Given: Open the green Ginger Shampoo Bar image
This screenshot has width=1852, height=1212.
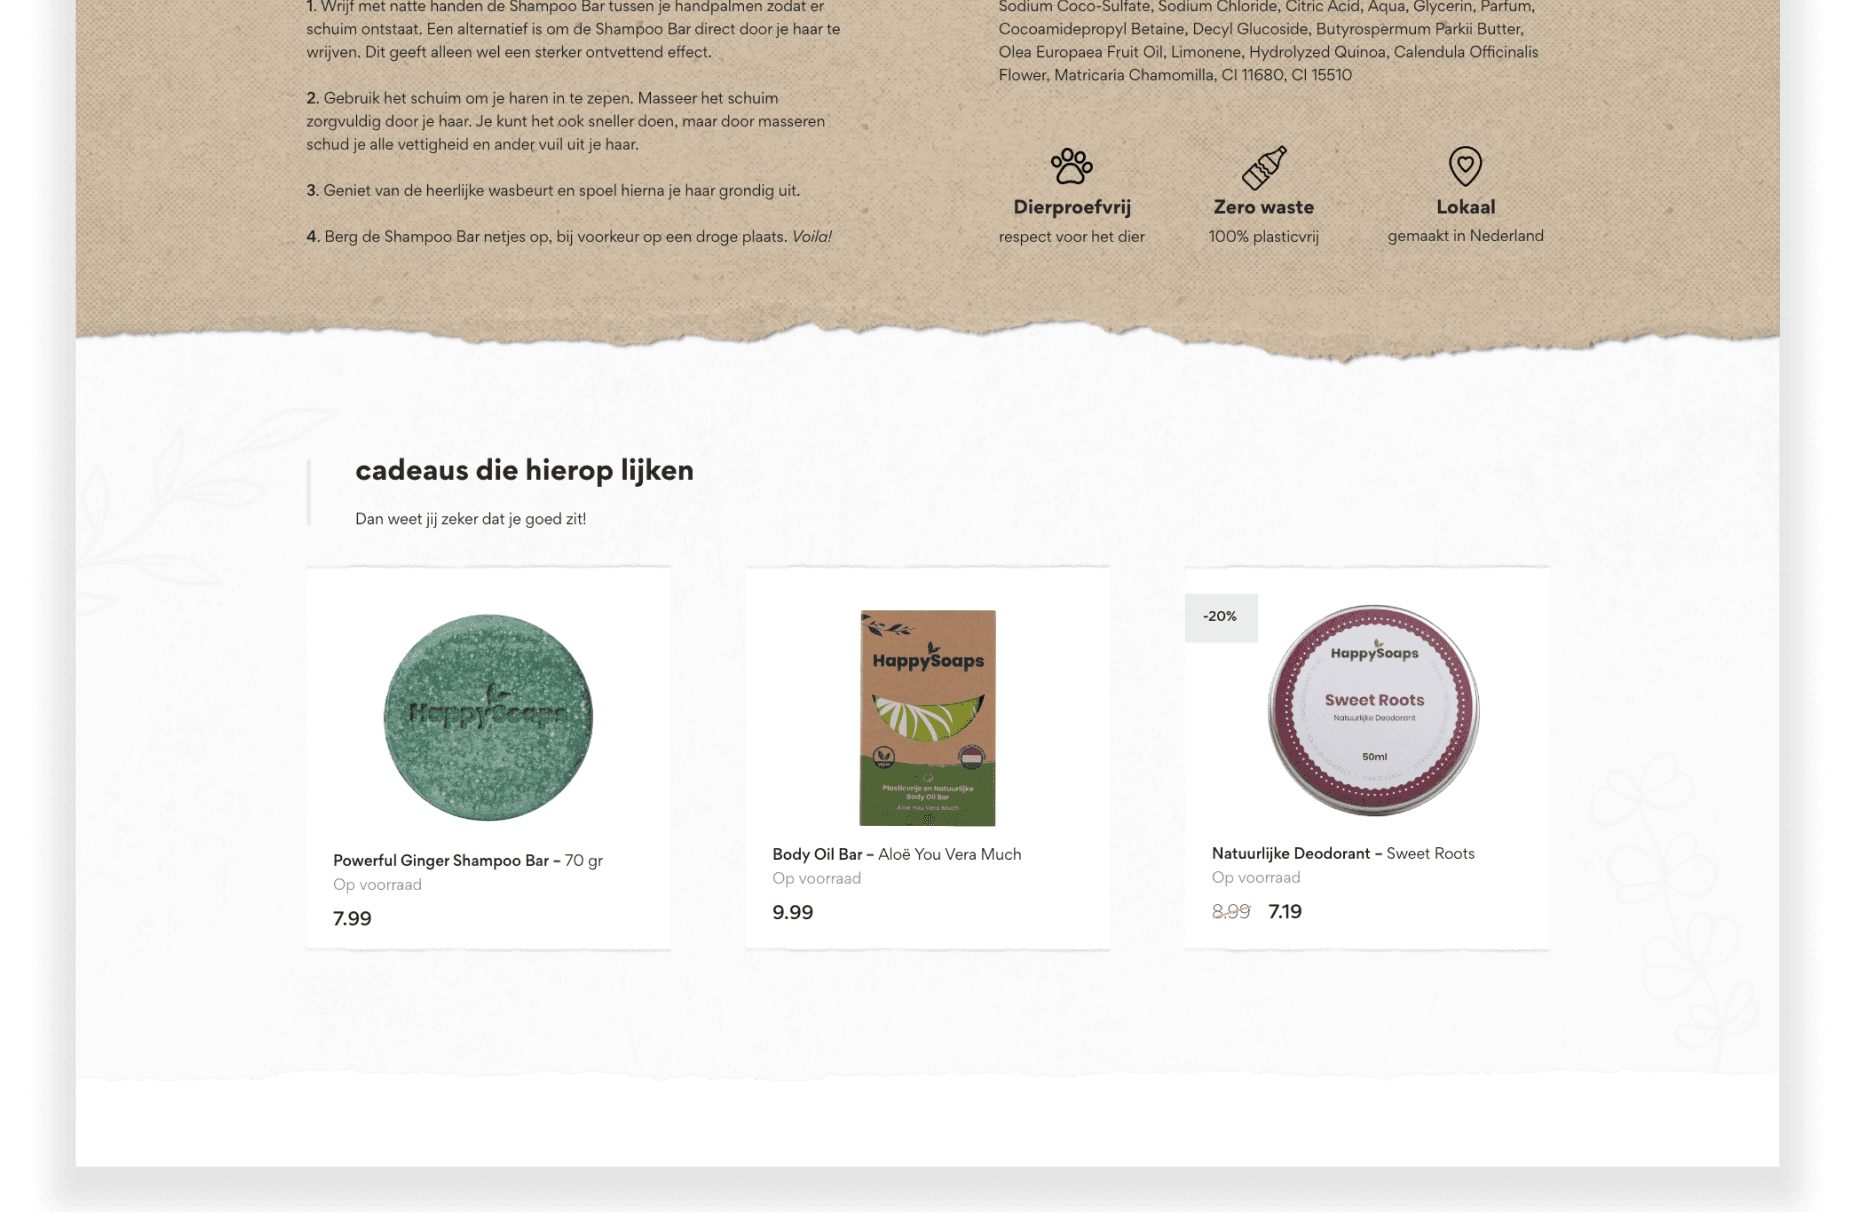Looking at the screenshot, I should click(488, 717).
